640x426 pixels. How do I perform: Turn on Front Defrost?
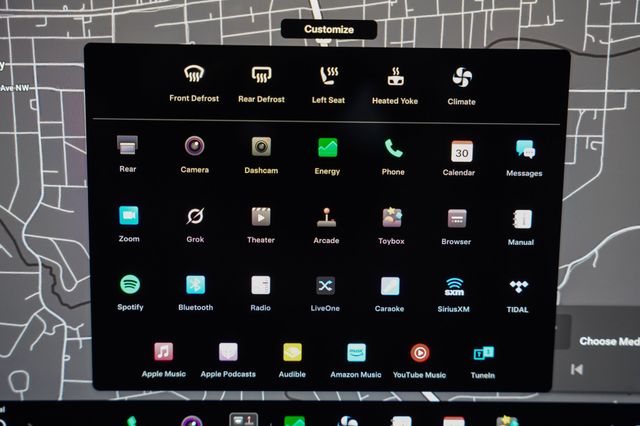click(194, 74)
